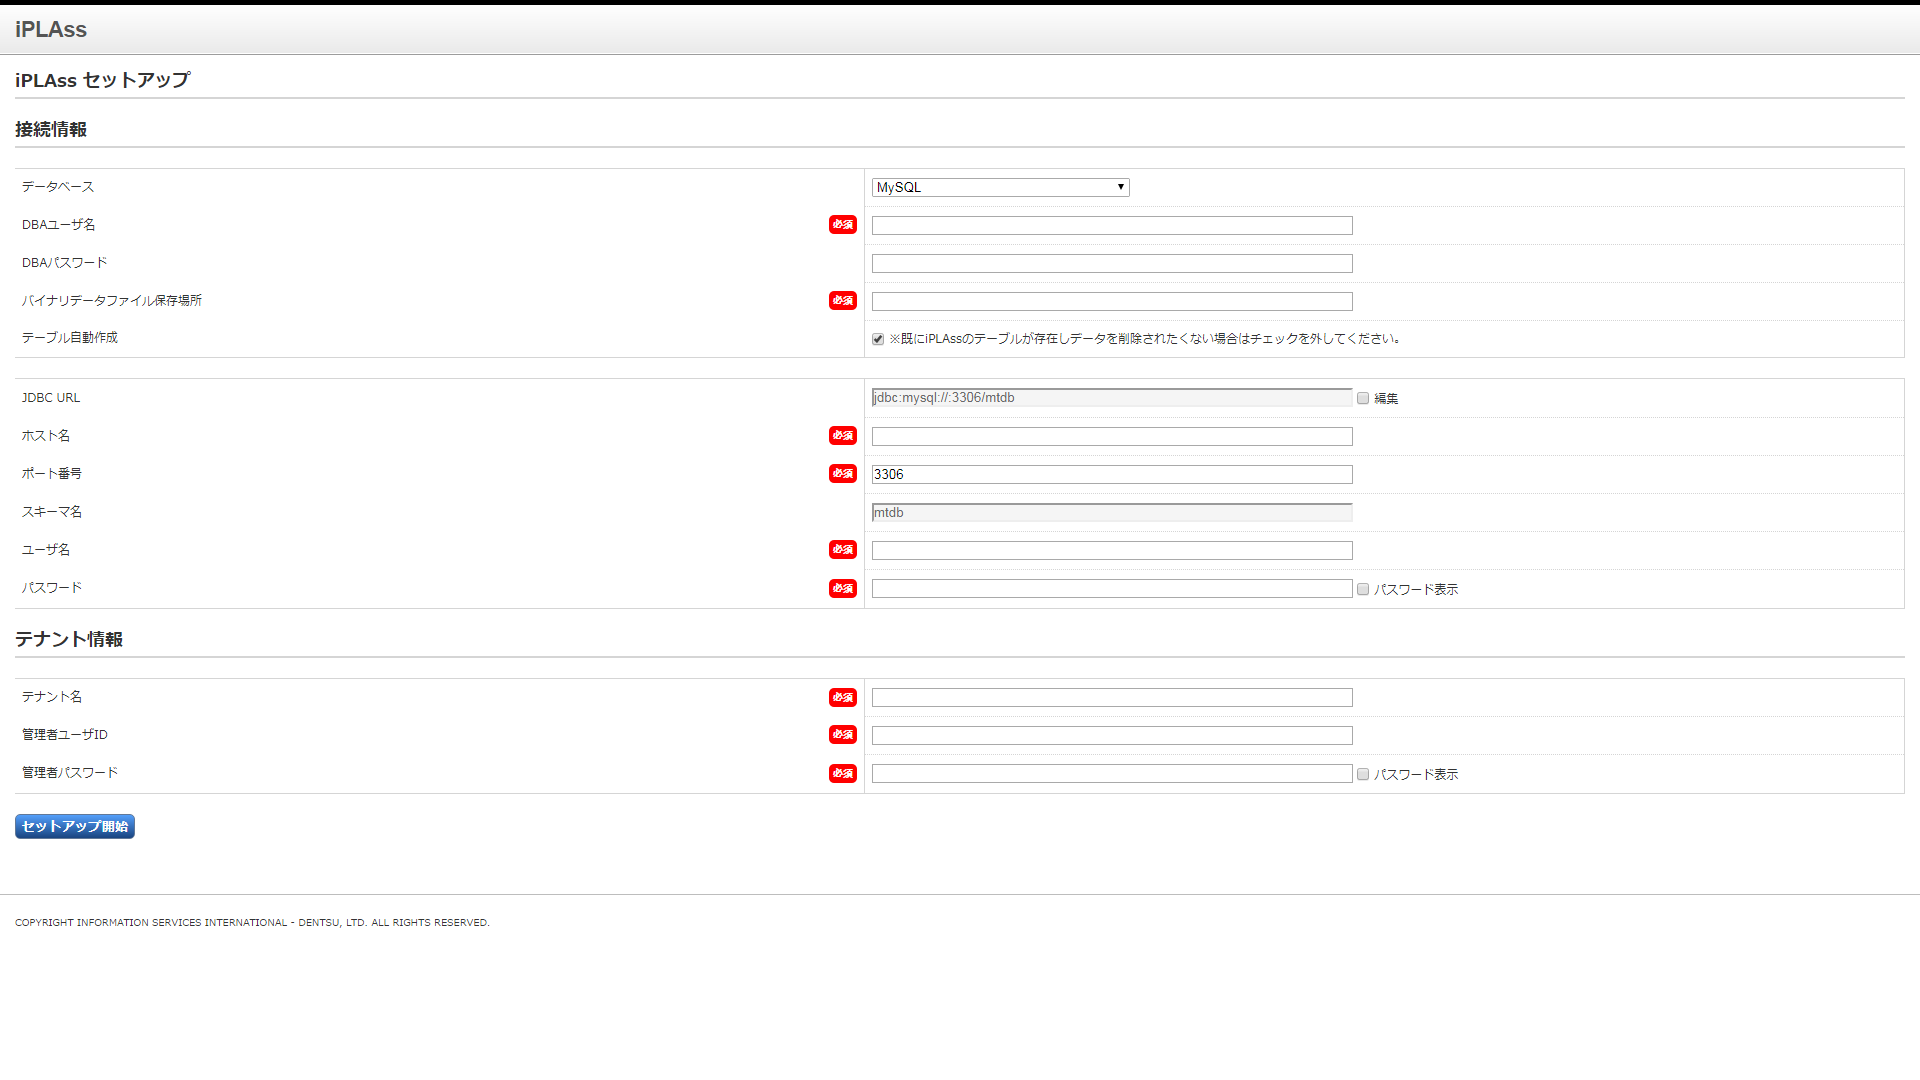
Task: Click the ポート番号 field showing 3306
Action: click(1112, 475)
